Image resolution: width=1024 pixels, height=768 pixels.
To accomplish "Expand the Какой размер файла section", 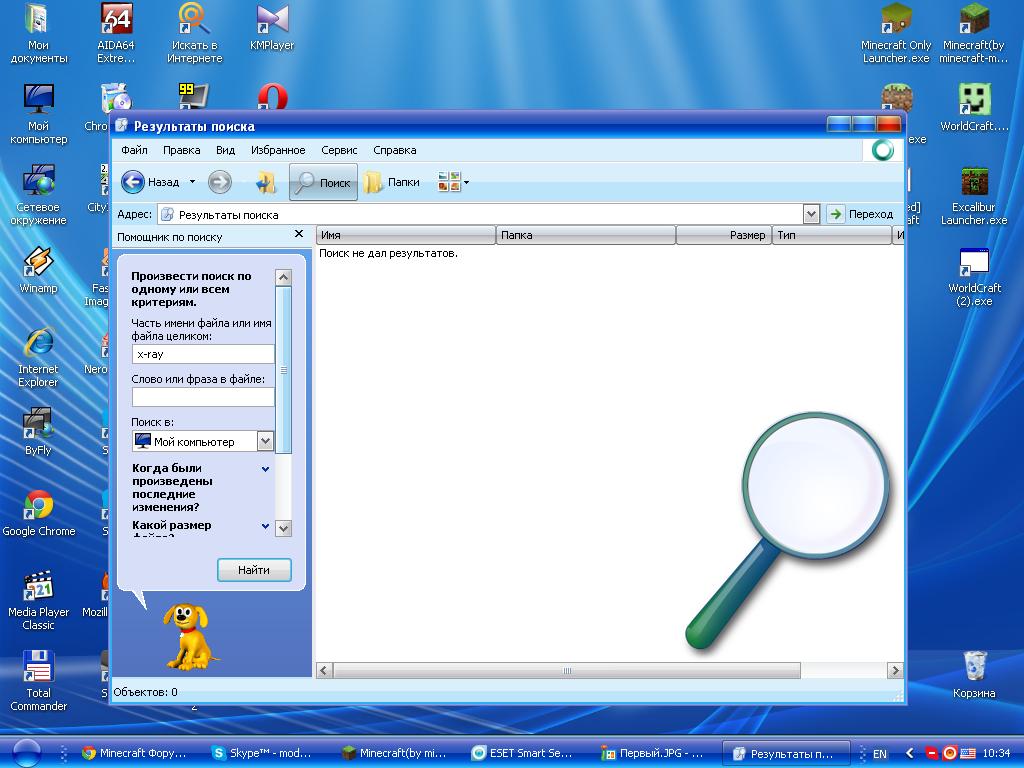I will click(265, 526).
